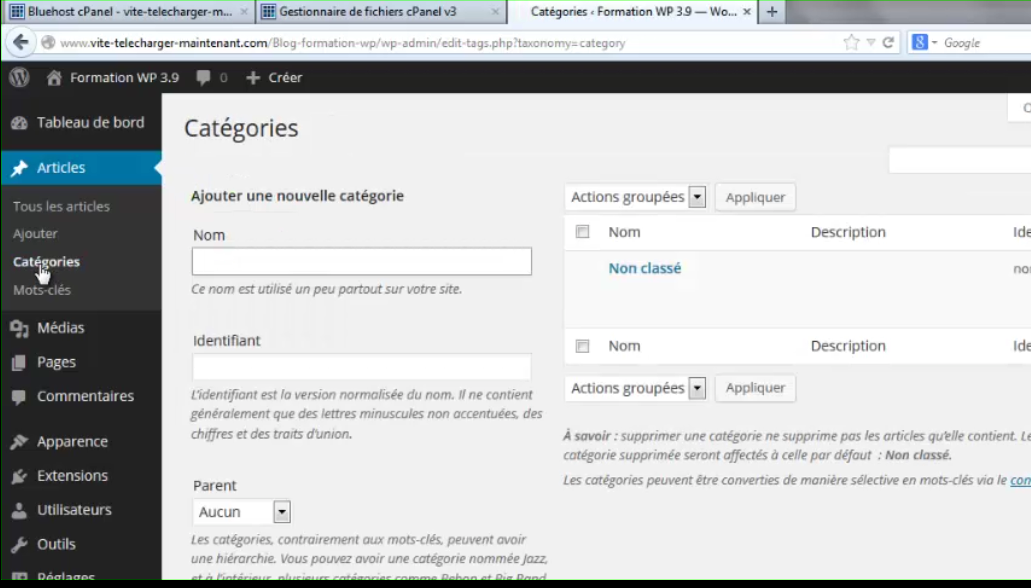Click into the Nom input field
Image resolution: width=1031 pixels, height=588 pixels.
coord(362,262)
